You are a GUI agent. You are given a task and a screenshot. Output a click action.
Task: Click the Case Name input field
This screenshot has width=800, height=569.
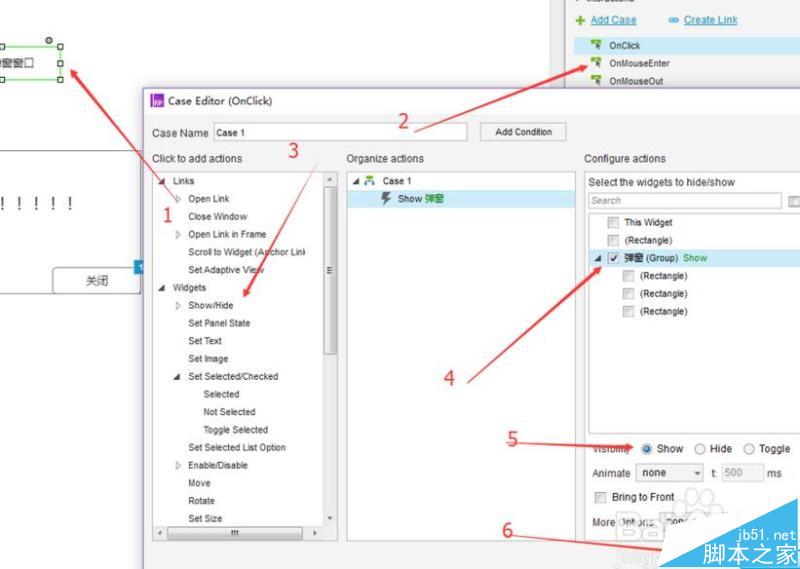point(340,132)
